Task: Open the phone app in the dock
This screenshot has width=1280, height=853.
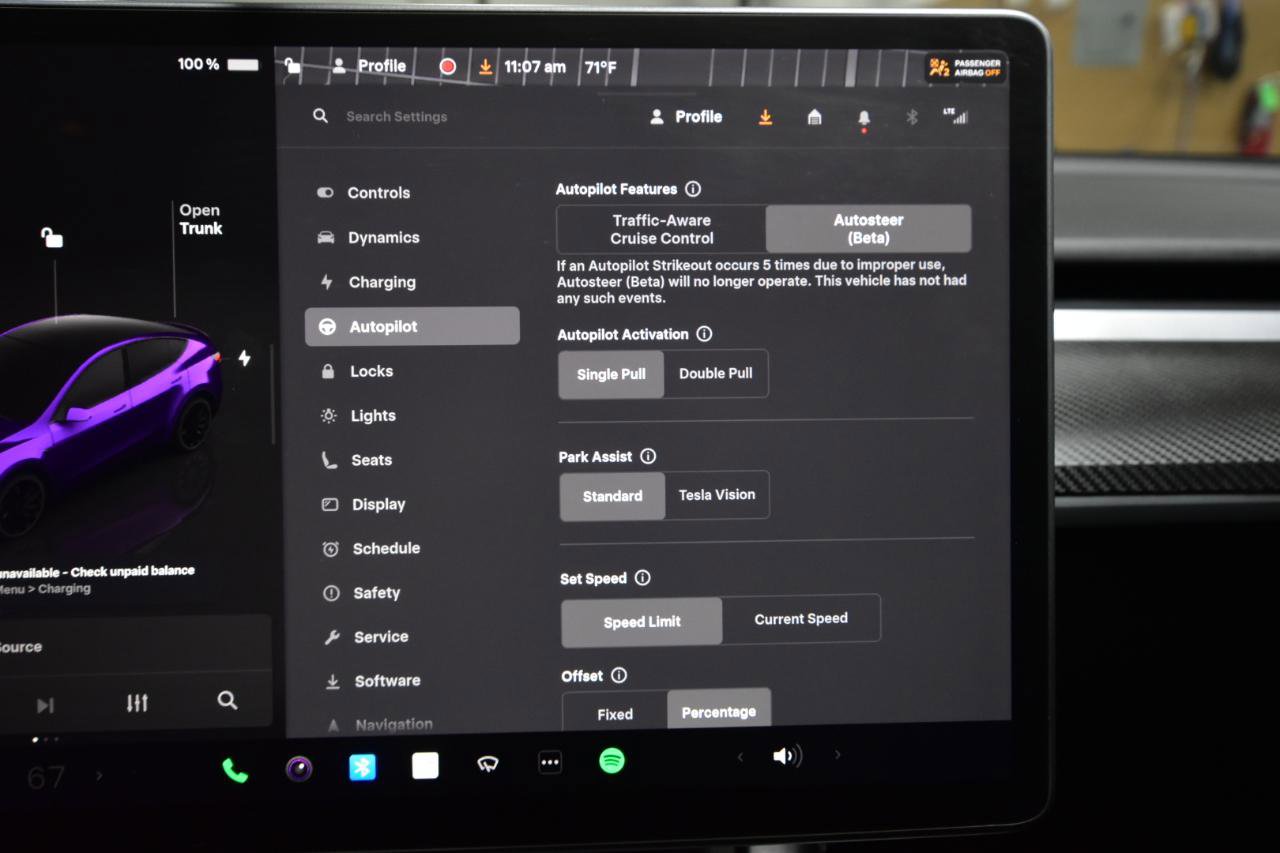Action: point(235,769)
